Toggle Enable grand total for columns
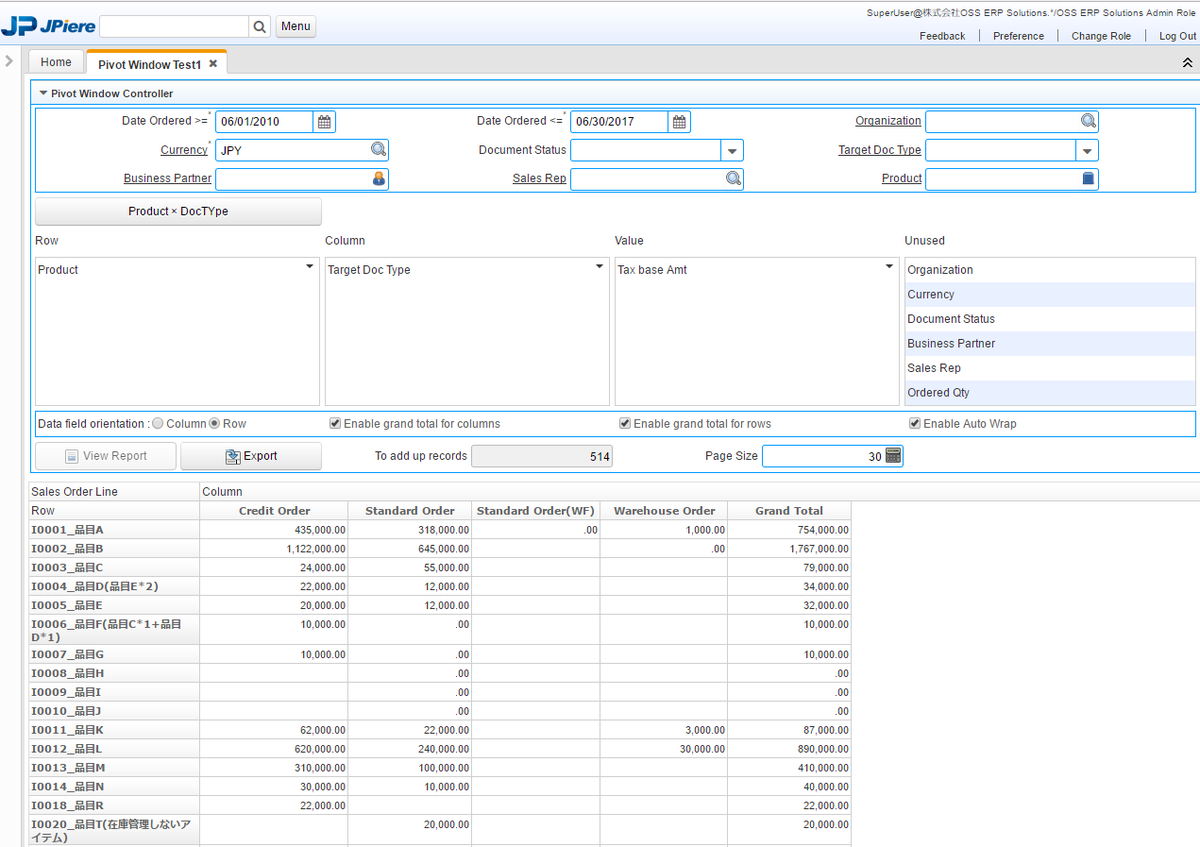The width and height of the screenshot is (1200, 847). (335, 424)
